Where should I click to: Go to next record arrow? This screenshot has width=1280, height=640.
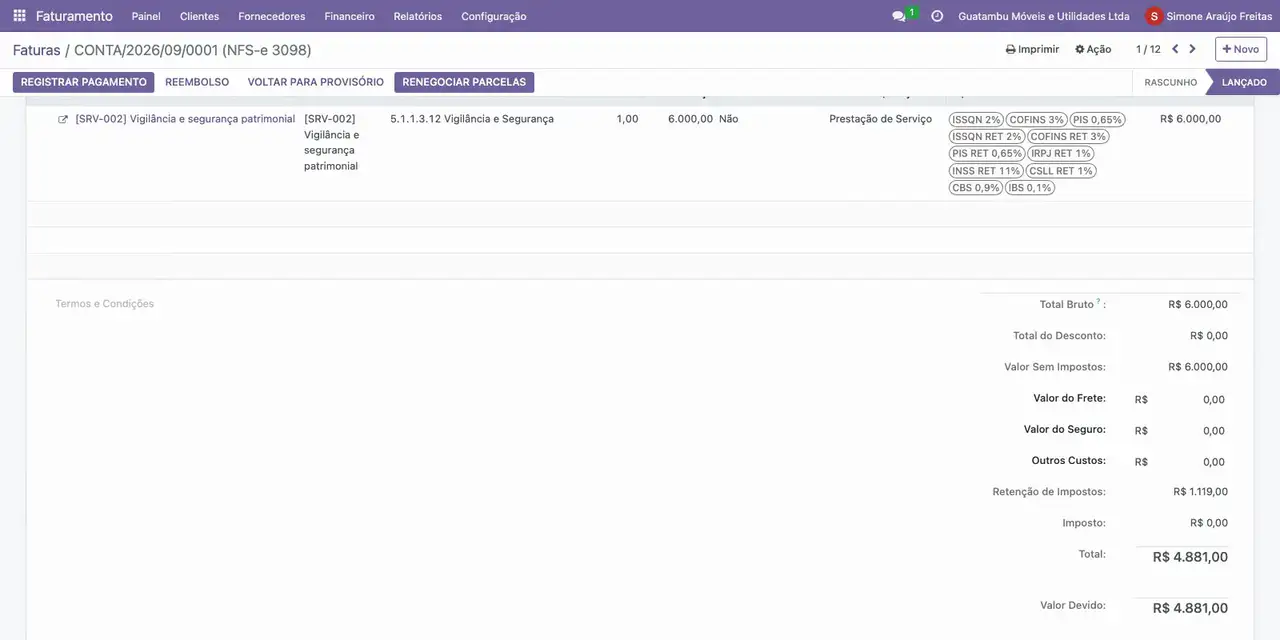pyautogui.click(x=1192, y=49)
